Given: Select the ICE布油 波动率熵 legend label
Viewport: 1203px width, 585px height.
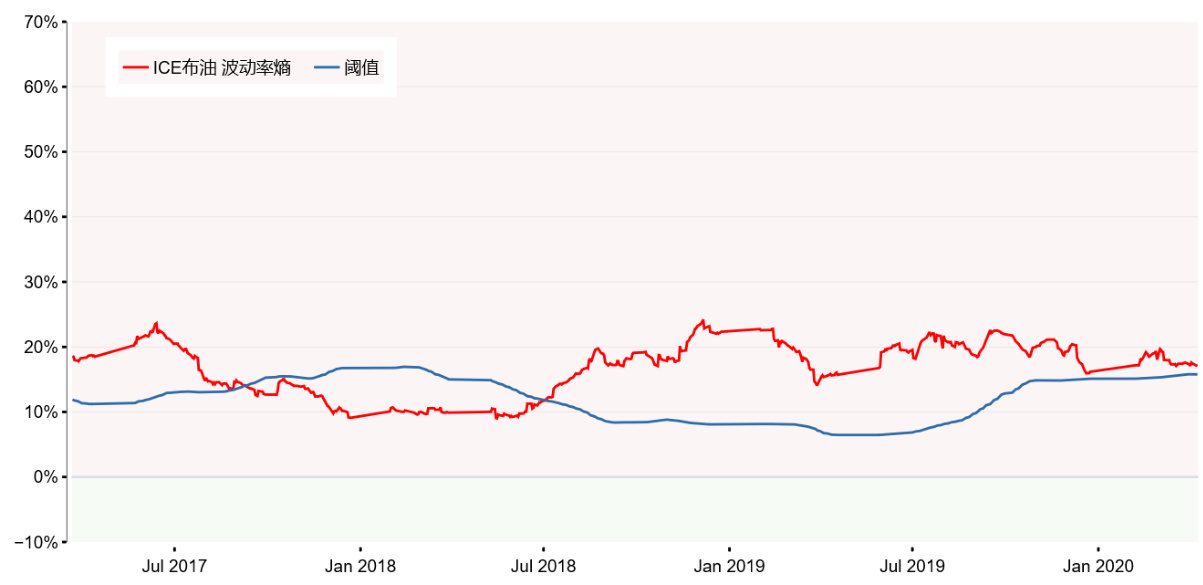Looking at the screenshot, I should pos(222,69).
